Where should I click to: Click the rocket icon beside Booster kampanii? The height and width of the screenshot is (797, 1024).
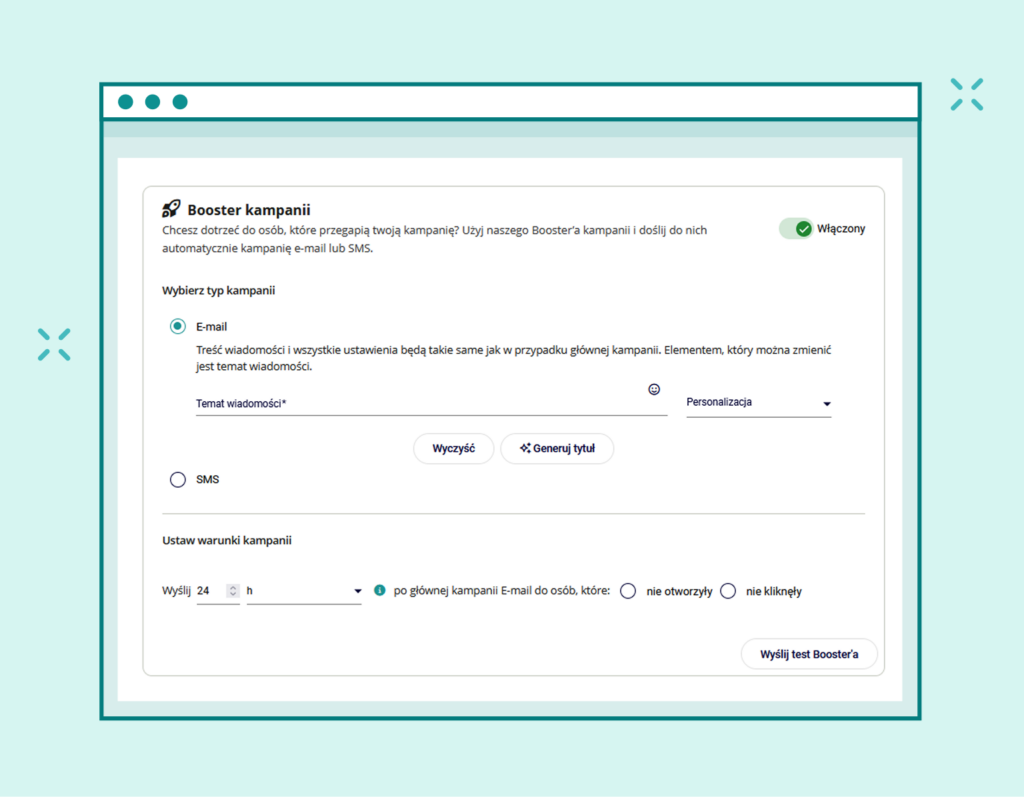171,209
